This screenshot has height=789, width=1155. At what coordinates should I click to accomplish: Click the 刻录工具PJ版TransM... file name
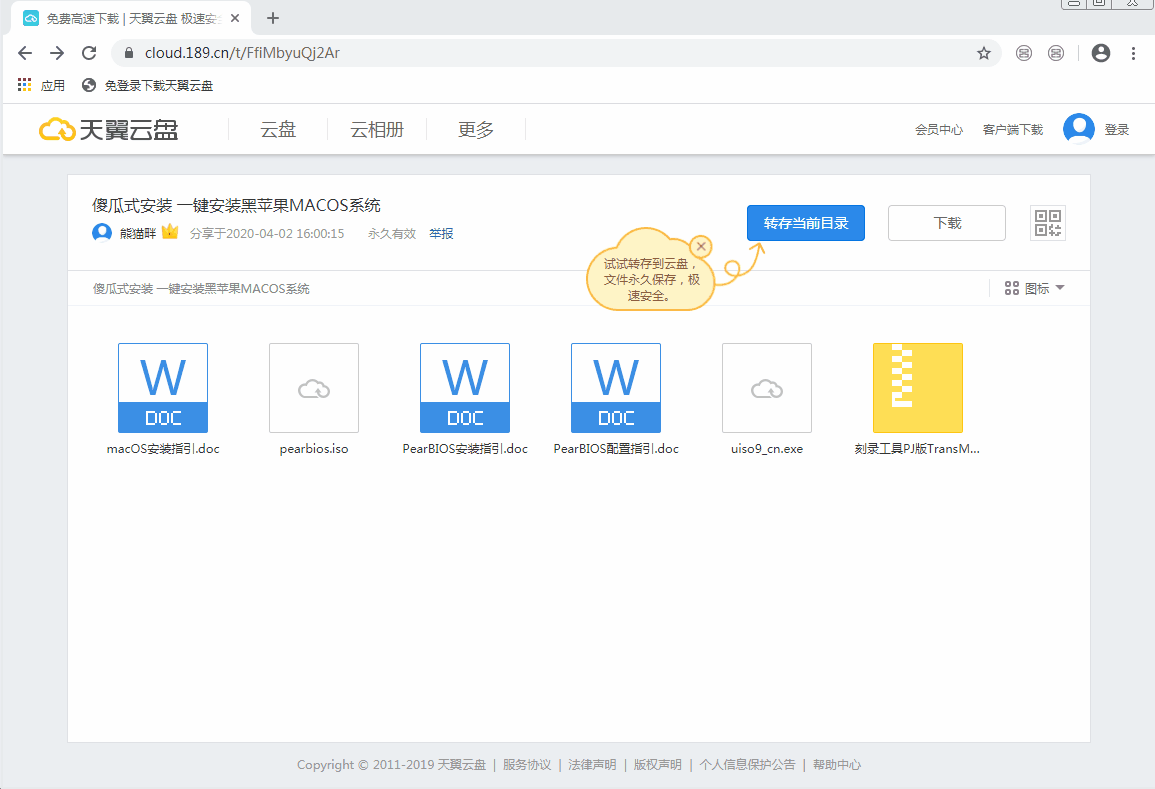coord(917,449)
